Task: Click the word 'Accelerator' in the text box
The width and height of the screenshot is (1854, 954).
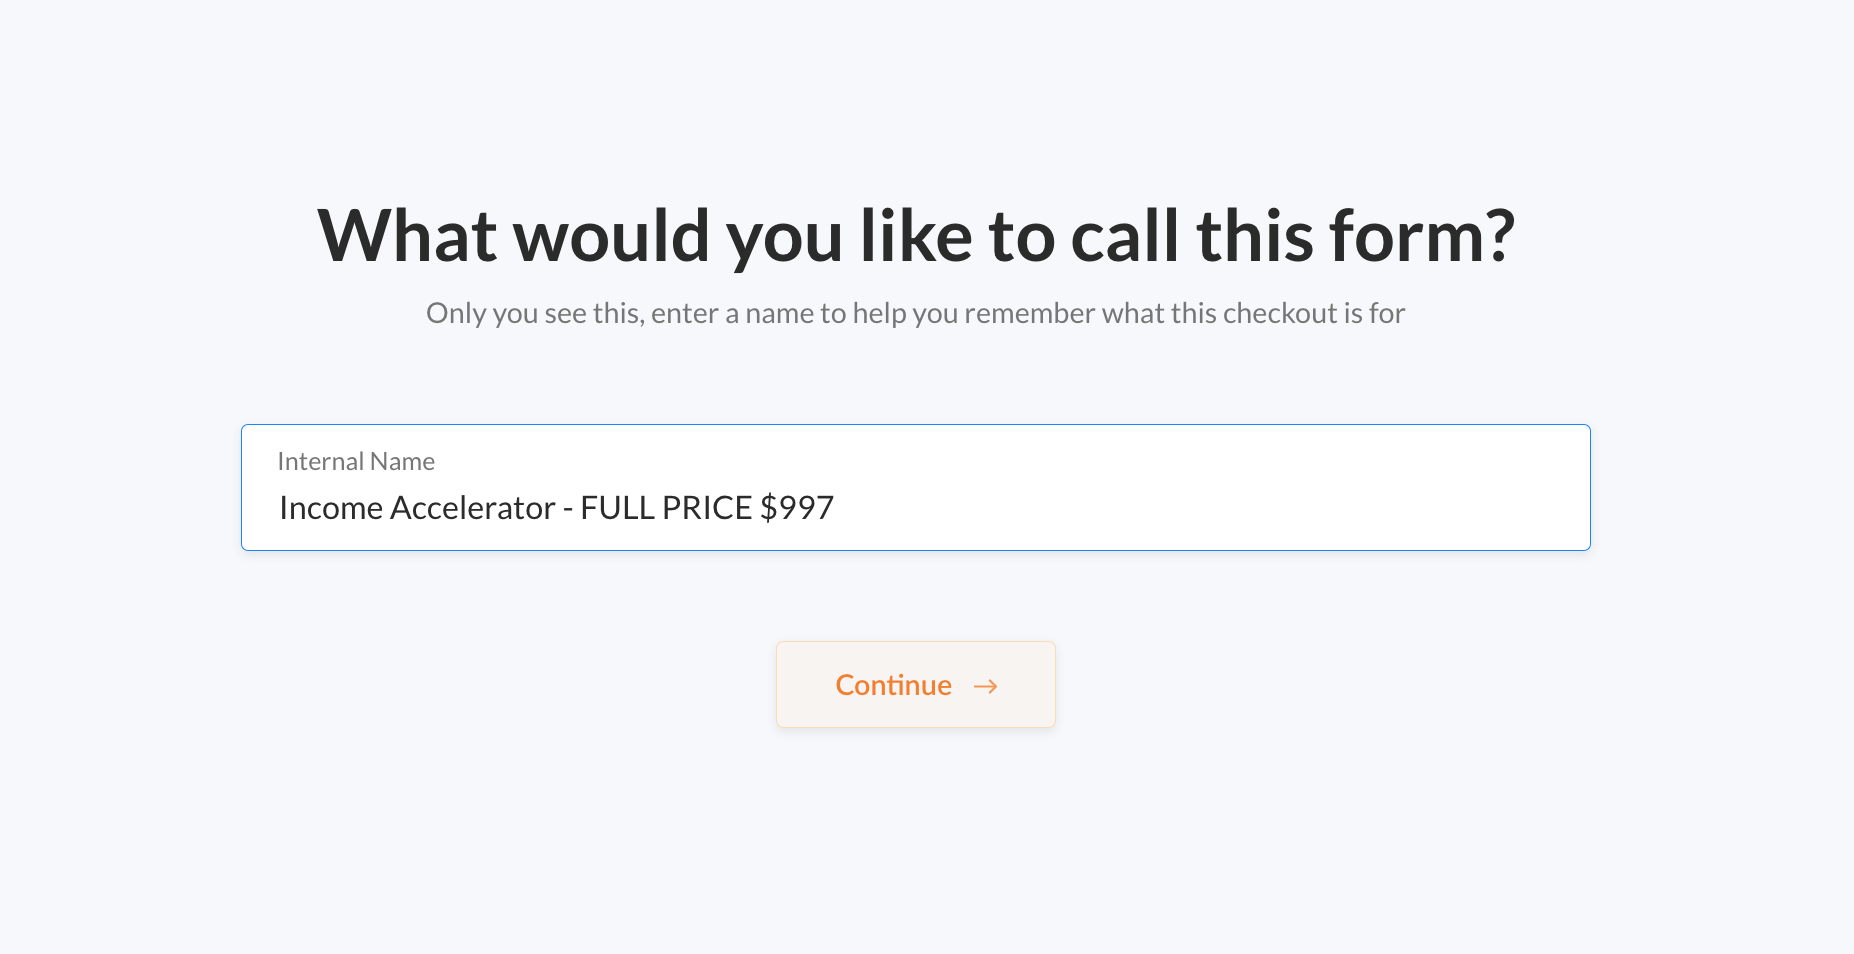Action: point(472,508)
